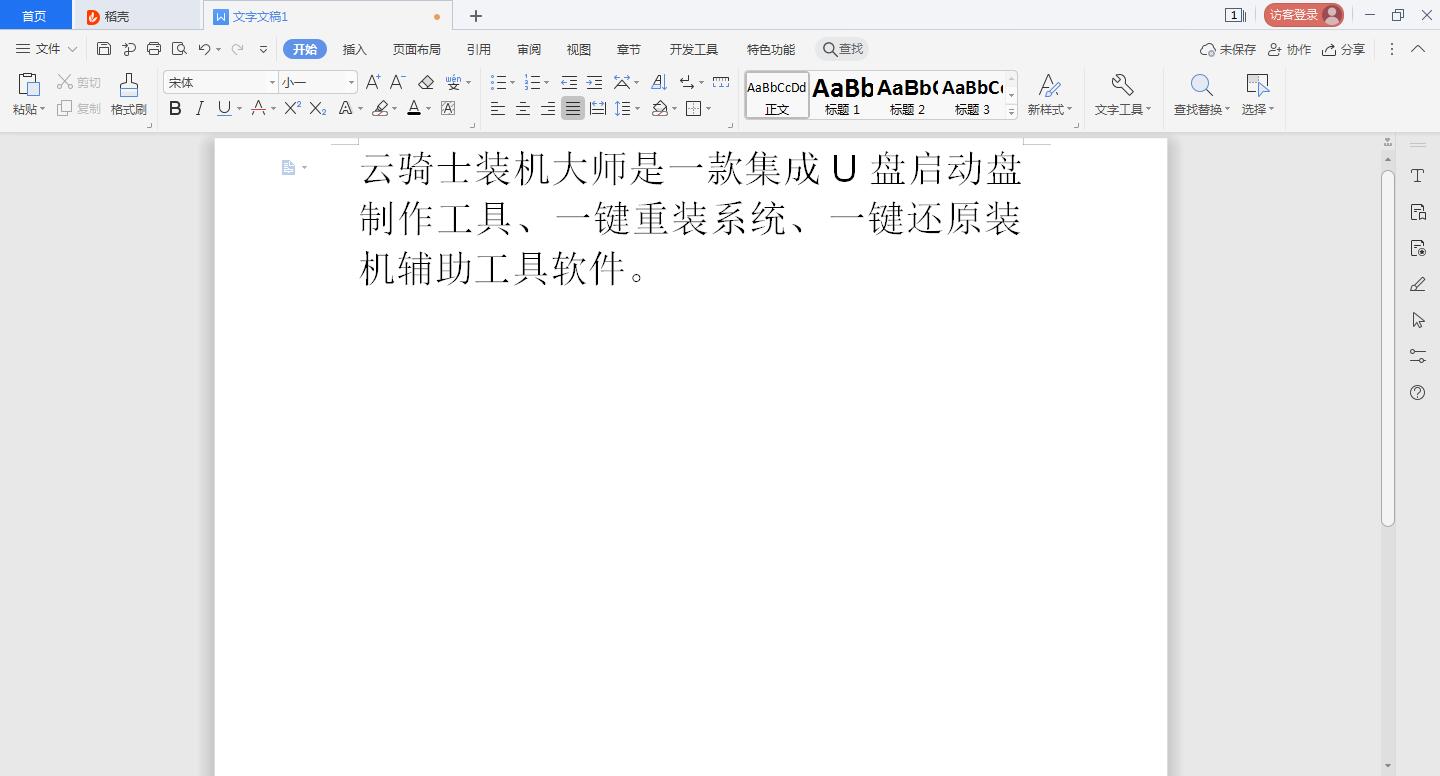Open the settings sliders icon in right sidebar

click(x=1417, y=356)
